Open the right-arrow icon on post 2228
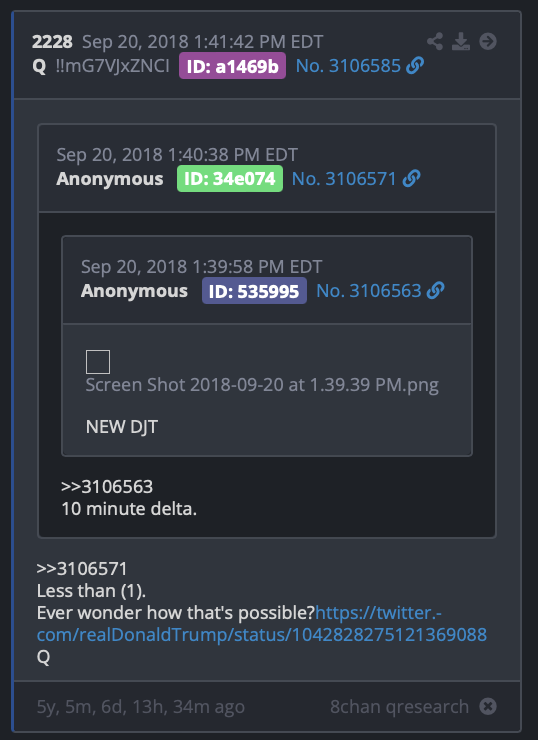This screenshot has height=740, width=538. pos(488,42)
